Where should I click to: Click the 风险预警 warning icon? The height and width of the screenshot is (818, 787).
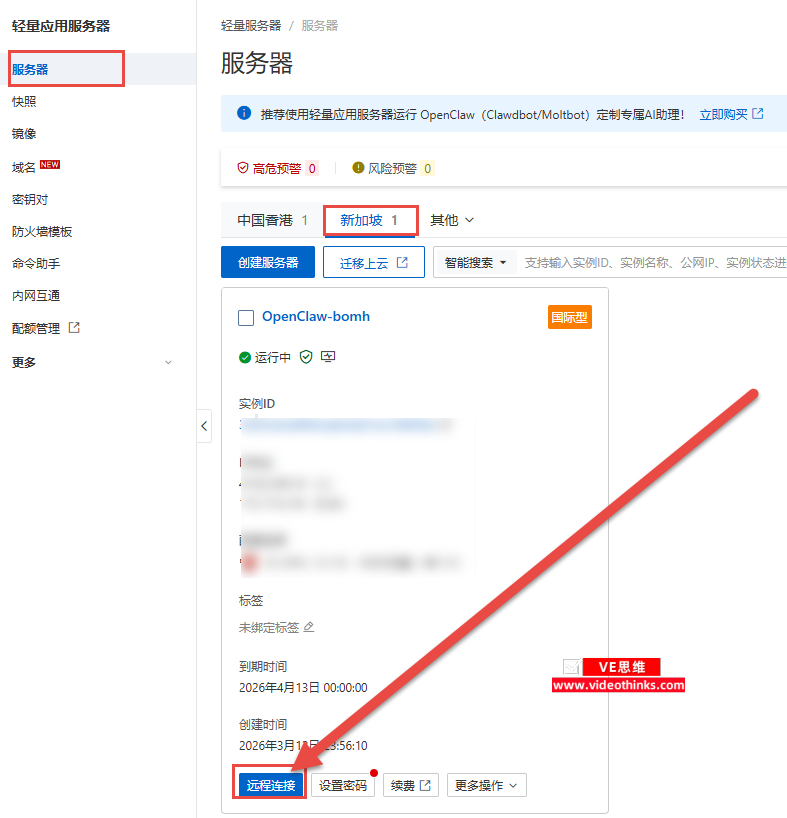pos(358,167)
